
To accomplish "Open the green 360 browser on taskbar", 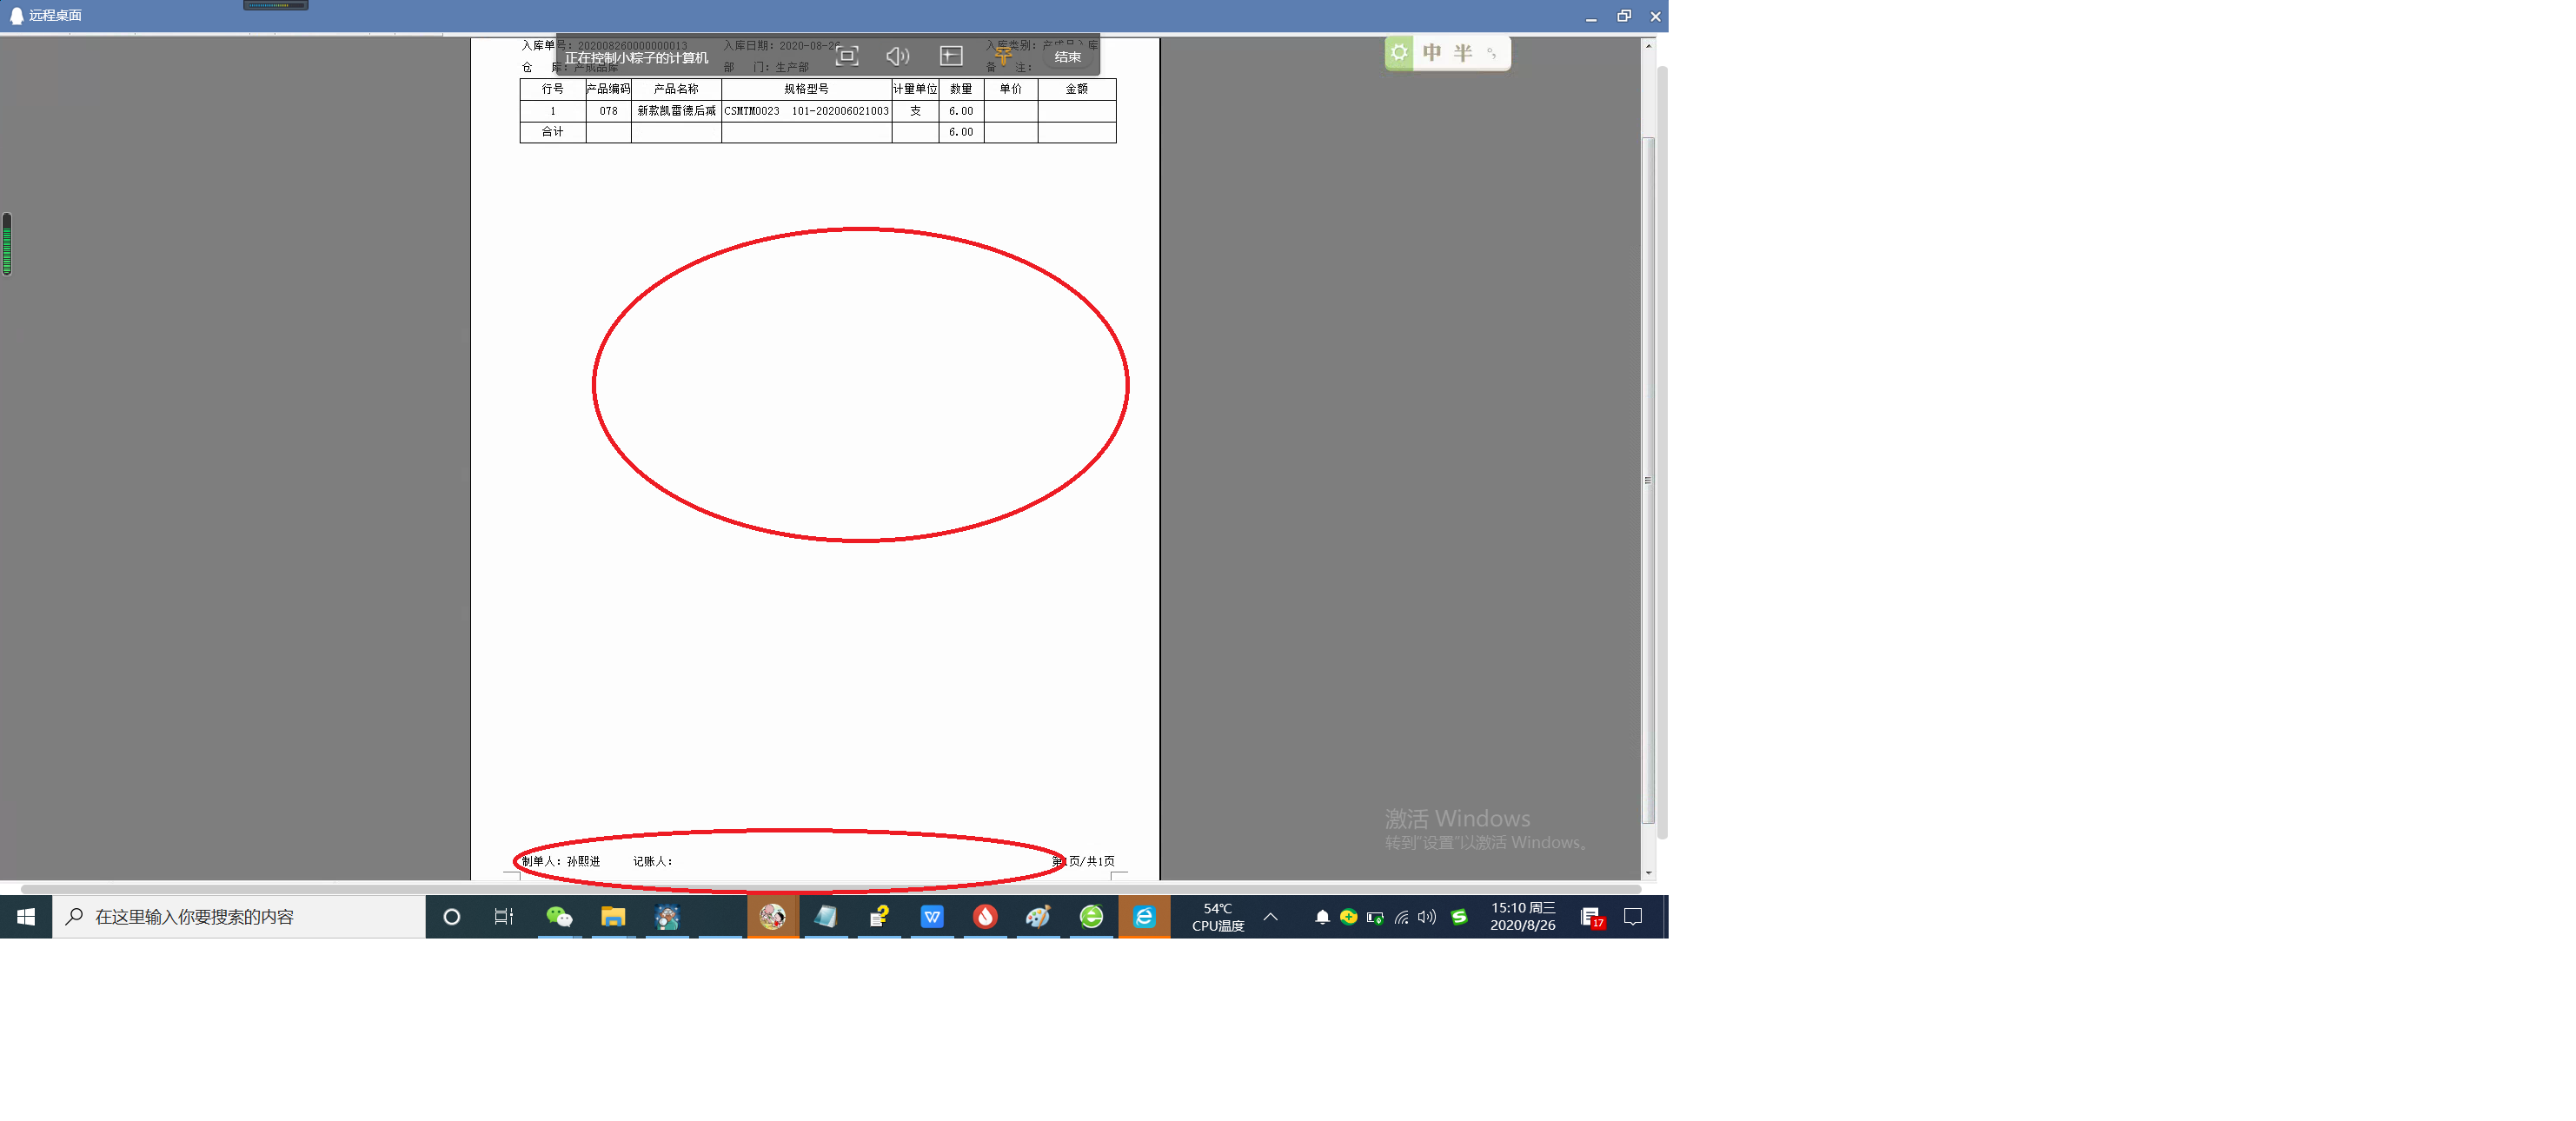I will coord(1091,916).
